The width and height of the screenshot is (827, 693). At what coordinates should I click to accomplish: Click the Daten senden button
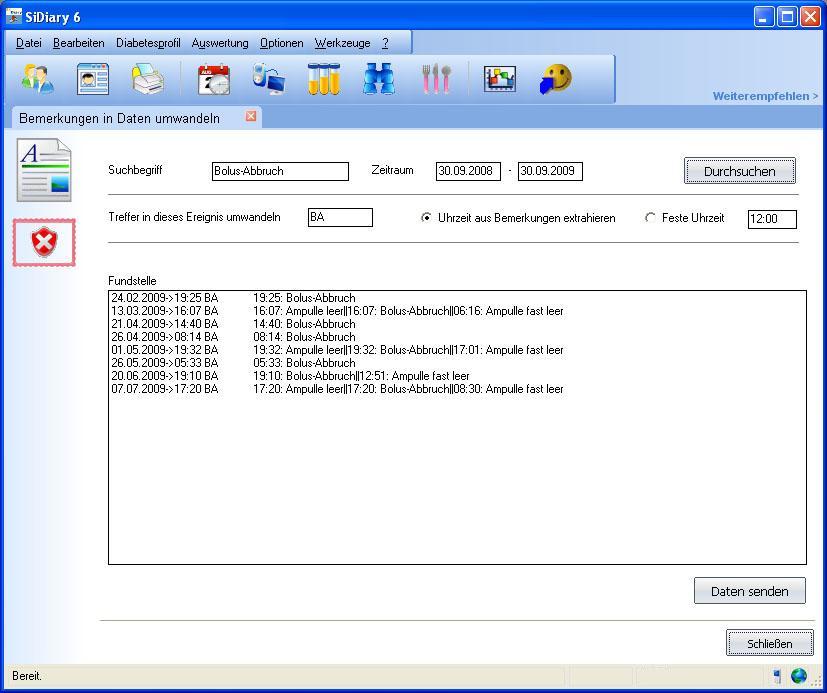[x=749, y=591]
